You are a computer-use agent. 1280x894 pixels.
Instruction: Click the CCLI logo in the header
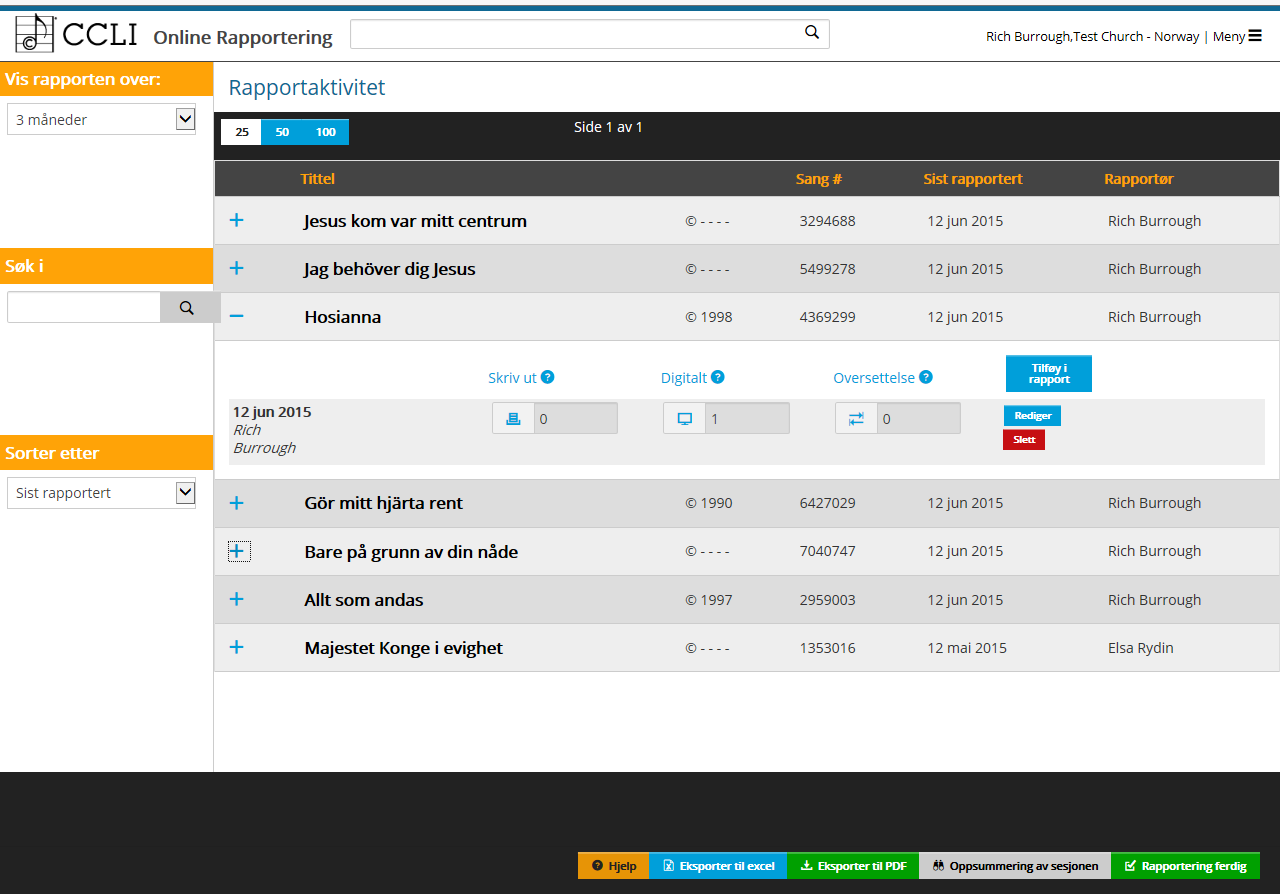point(76,34)
